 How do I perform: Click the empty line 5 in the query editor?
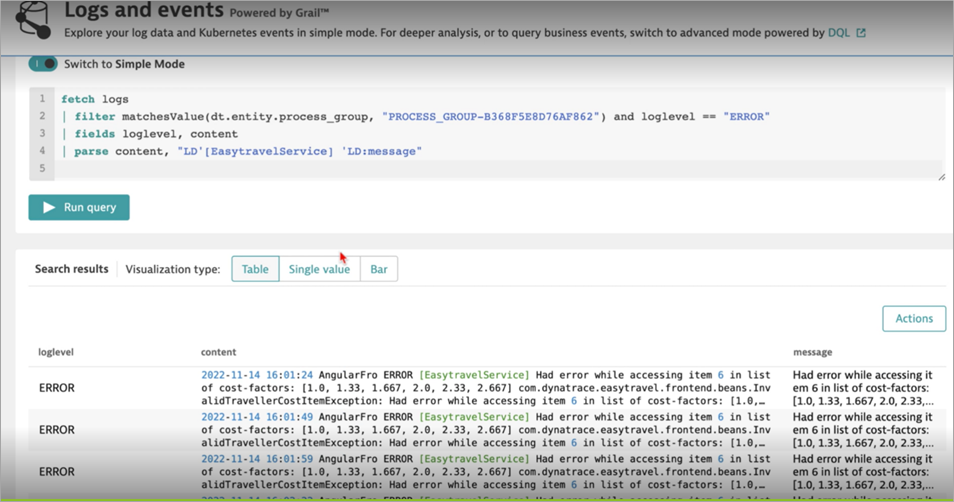pyautogui.click(x=499, y=169)
